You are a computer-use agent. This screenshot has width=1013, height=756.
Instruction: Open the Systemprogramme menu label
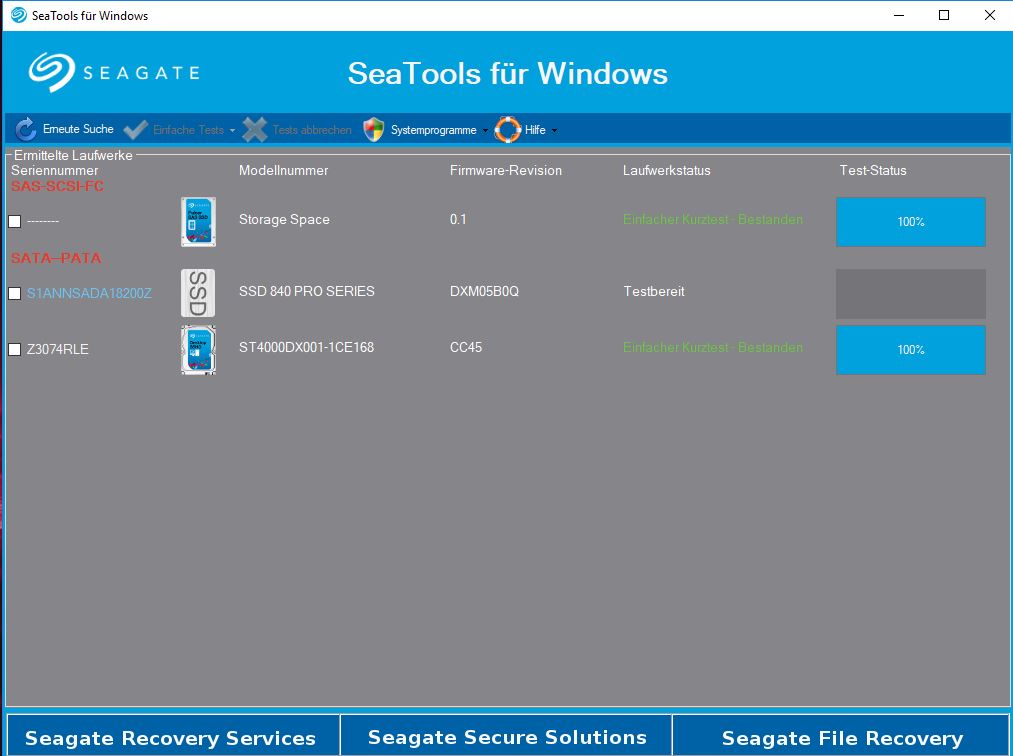433,130
